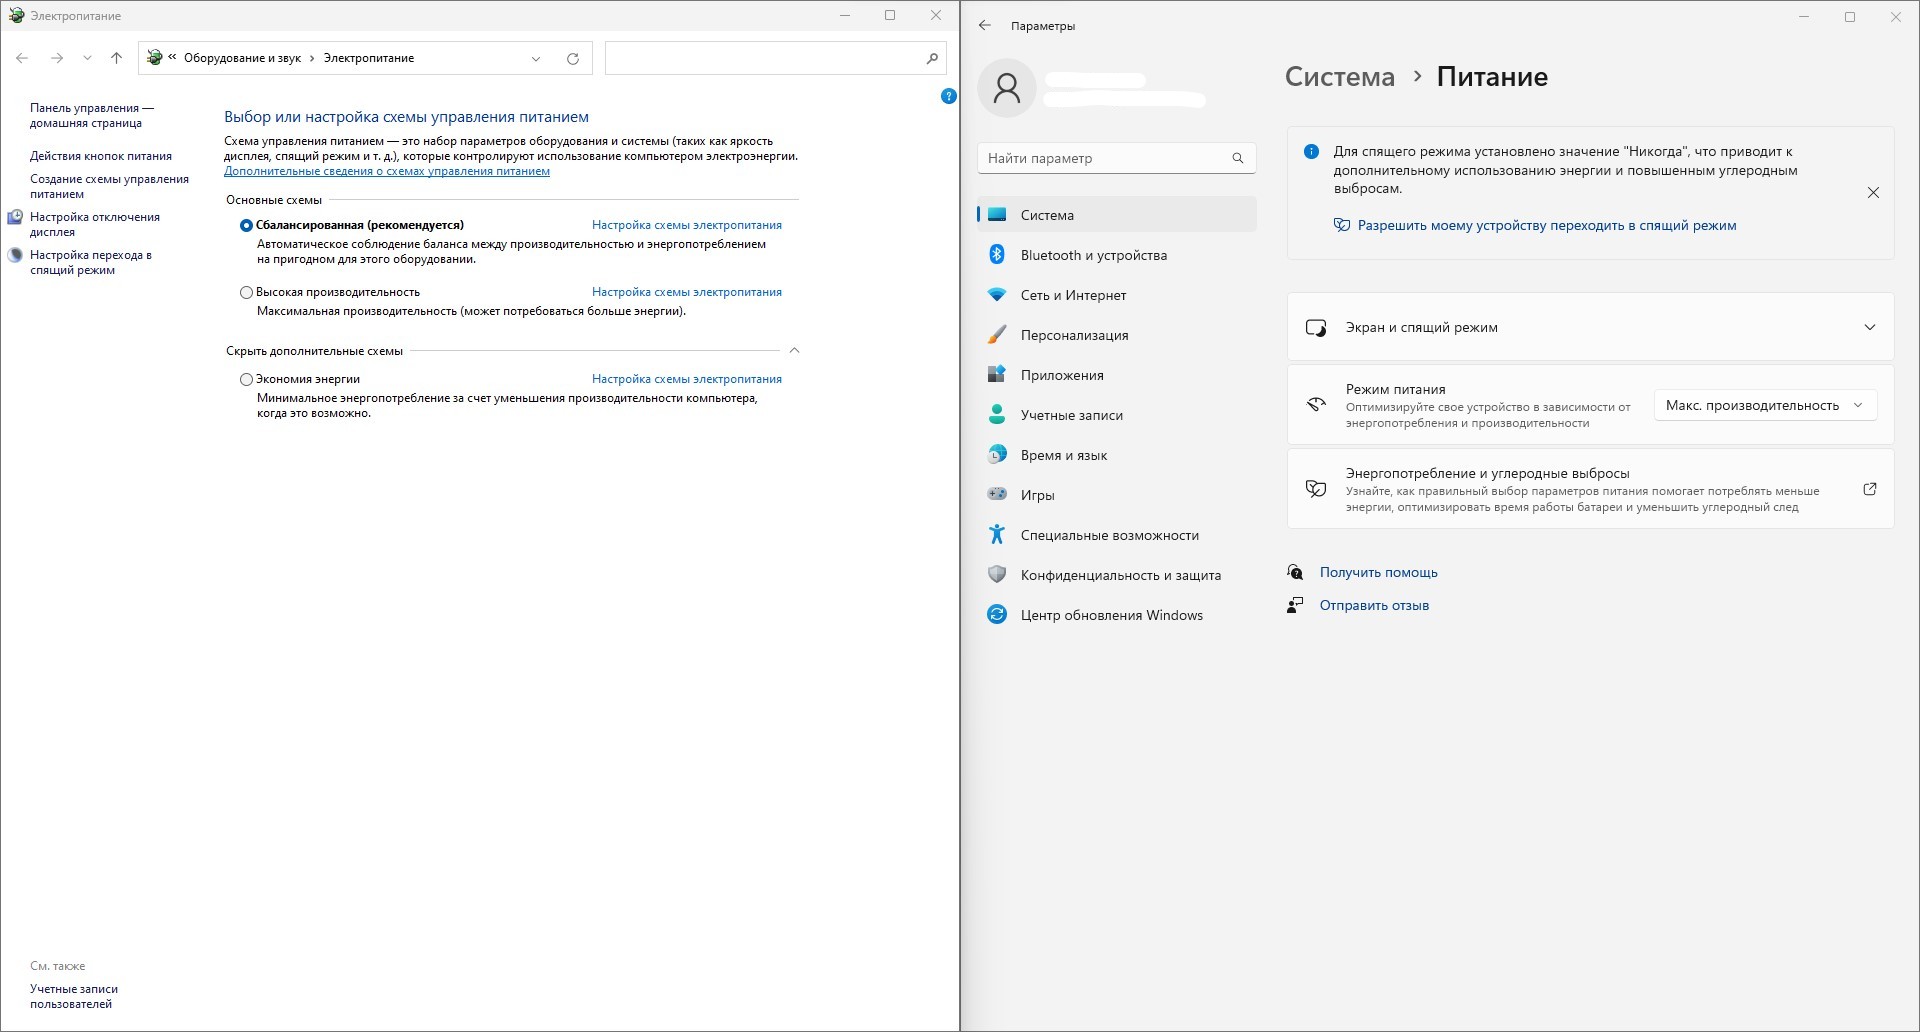This screenshot has height=1032, width=1920.
Task: Click the Конфиденциальность и защита shield icon
Action: (997, 575)
